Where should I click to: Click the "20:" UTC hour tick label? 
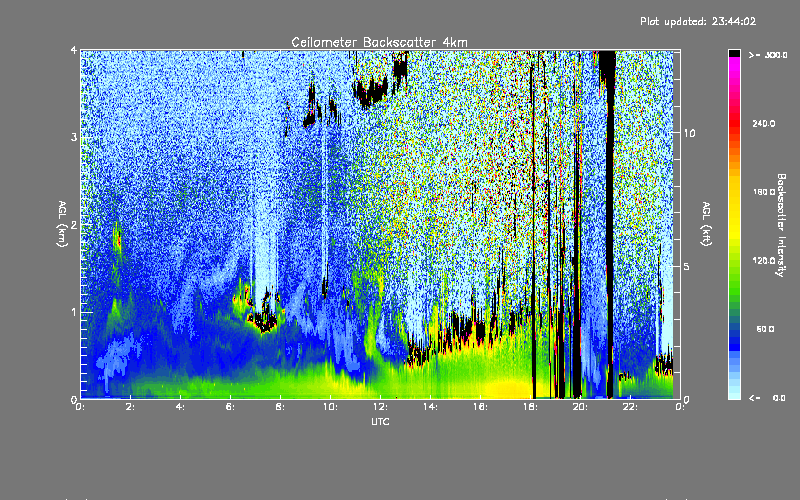click(580, 407)
